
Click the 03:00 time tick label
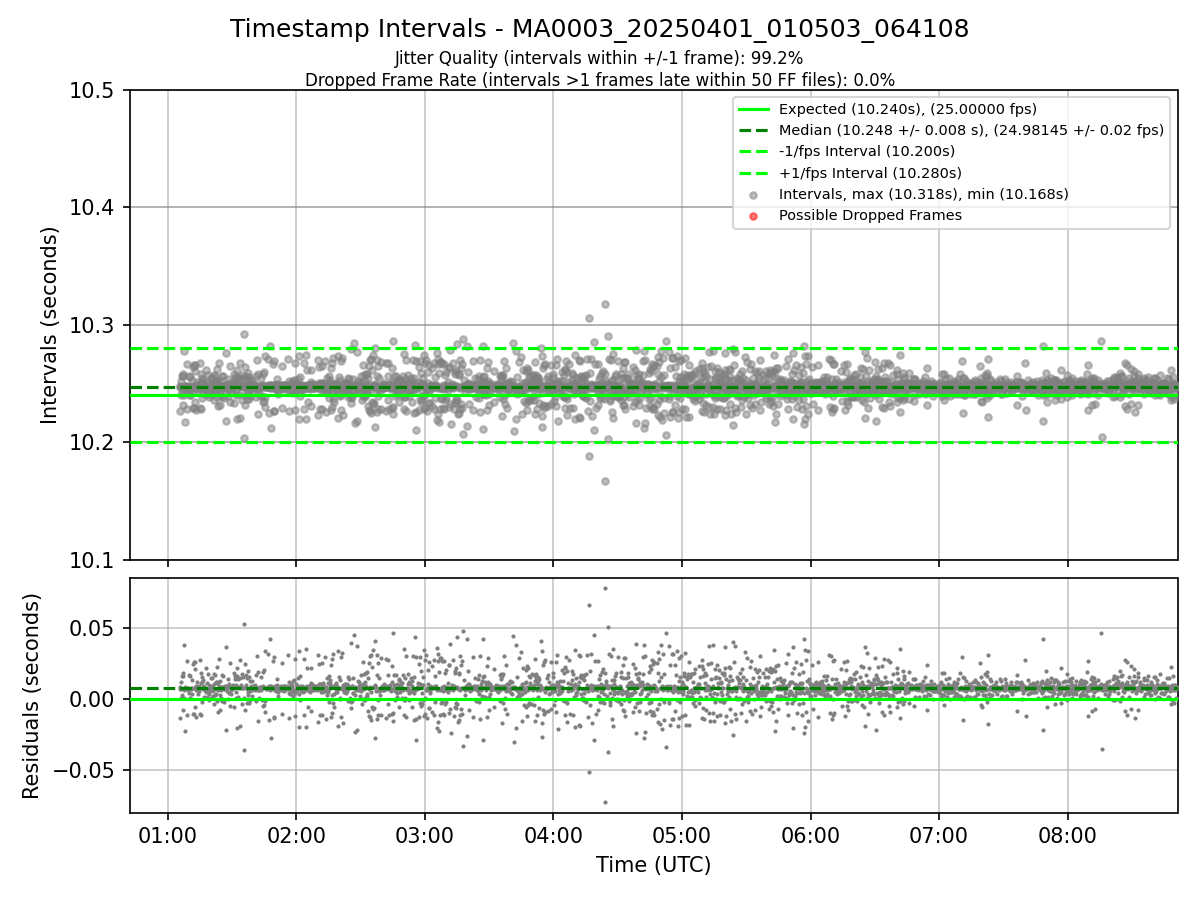pos(424,833)
